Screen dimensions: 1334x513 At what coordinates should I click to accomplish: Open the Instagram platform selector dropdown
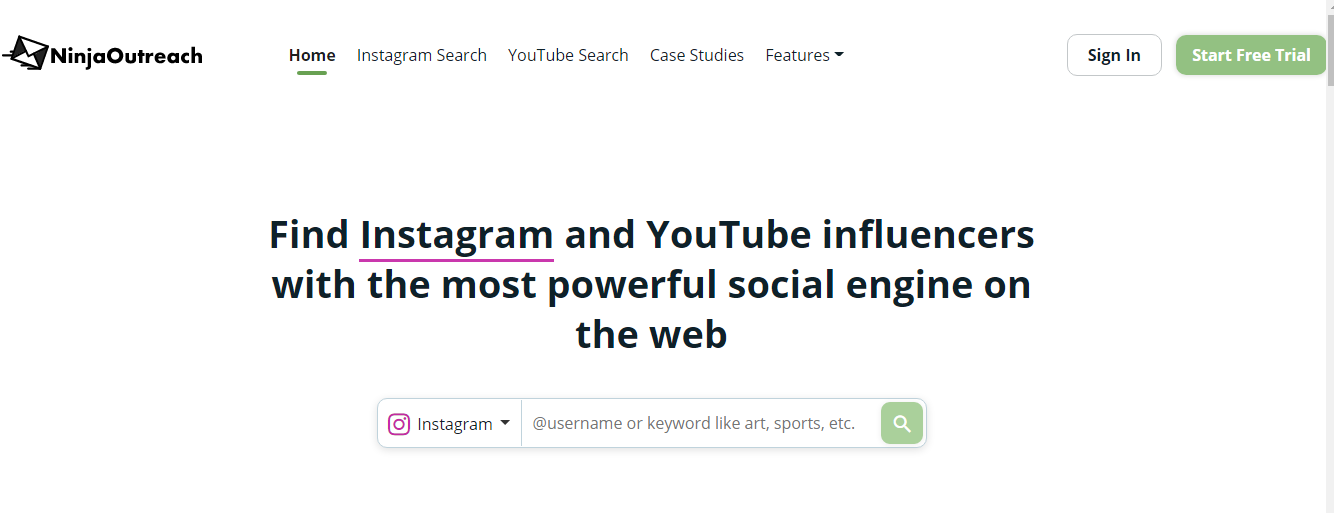[450, 423]
